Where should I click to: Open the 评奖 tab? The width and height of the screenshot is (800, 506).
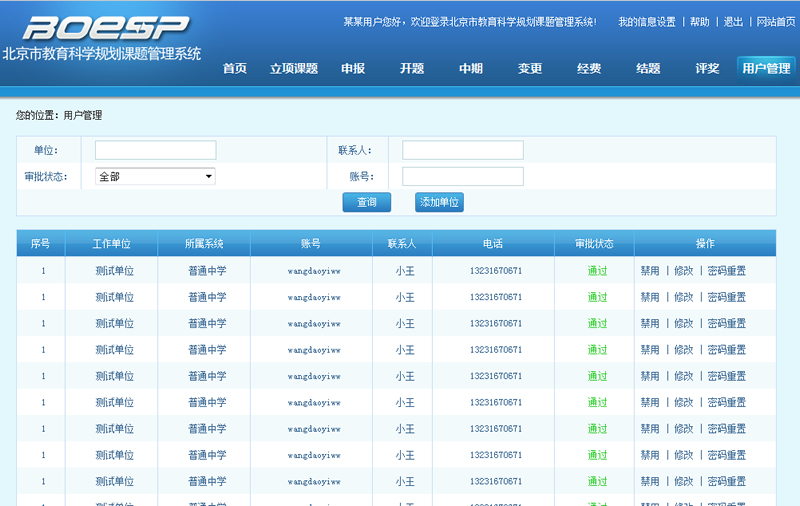coord(707,69)
